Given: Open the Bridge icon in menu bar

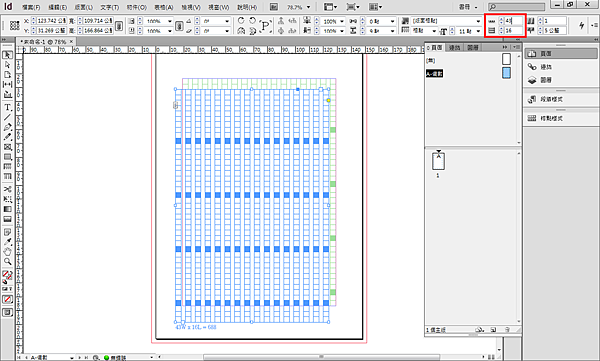Looking at the screenshot, I should (274, 7).
